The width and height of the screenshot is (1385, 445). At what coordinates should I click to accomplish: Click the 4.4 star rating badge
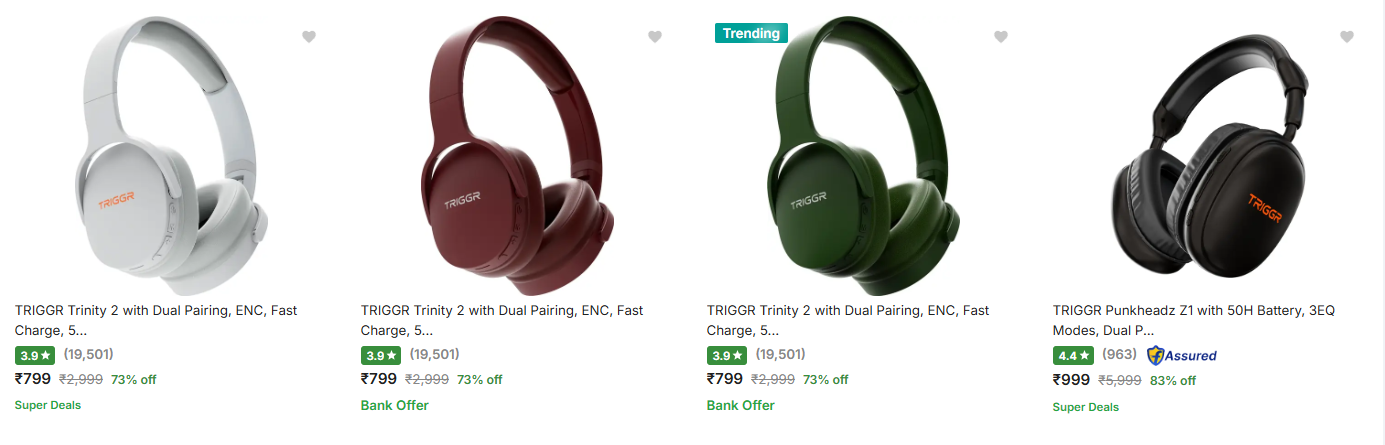1073,355
